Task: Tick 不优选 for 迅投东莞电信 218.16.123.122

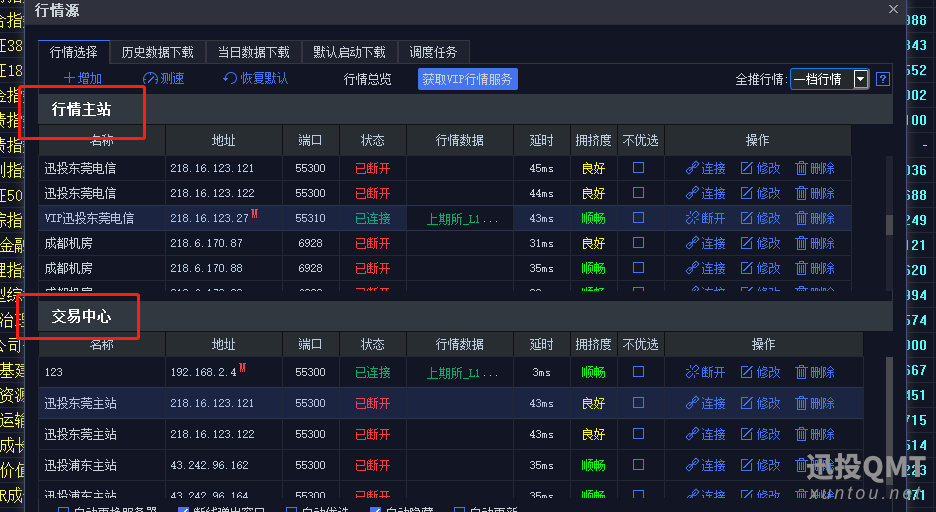Action: 638,193
